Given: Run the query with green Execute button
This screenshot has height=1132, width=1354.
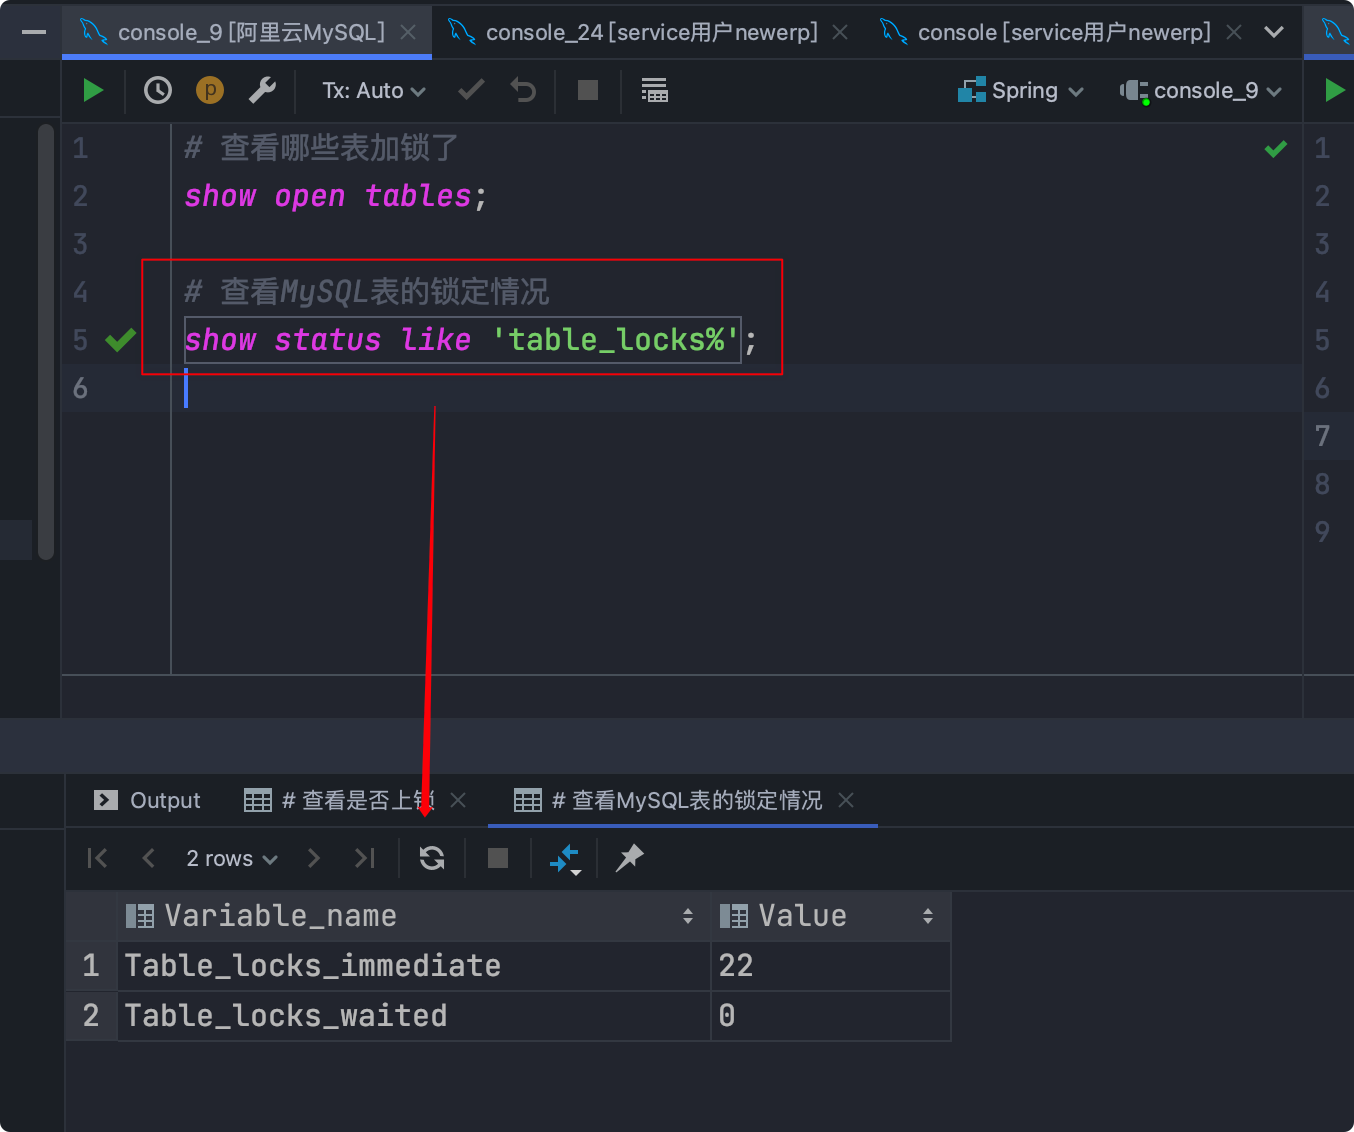Looking at the screenshot, I should pyautogui.click(x=93, y=91).
